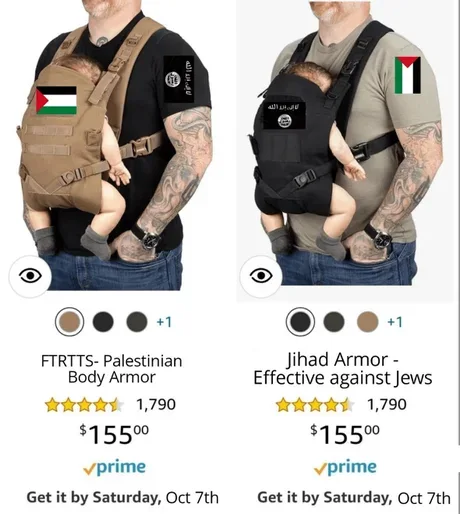
Task: Select the tan swatch under the left product
Action: 69,322
